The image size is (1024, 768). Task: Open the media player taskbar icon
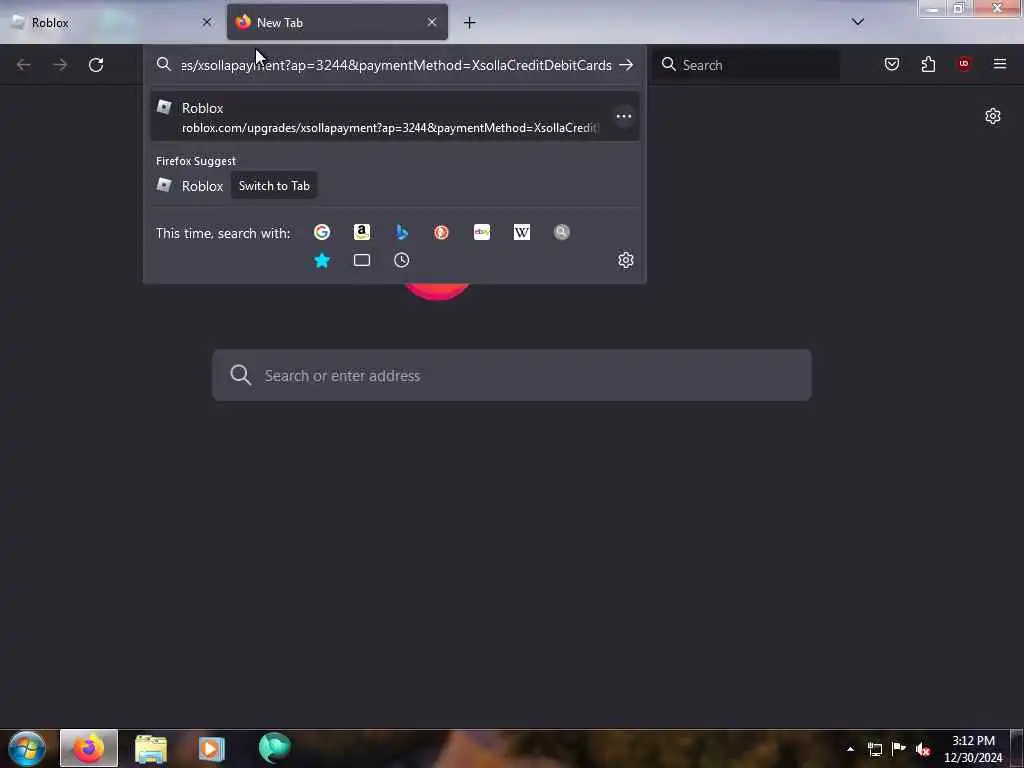point(212,748)
